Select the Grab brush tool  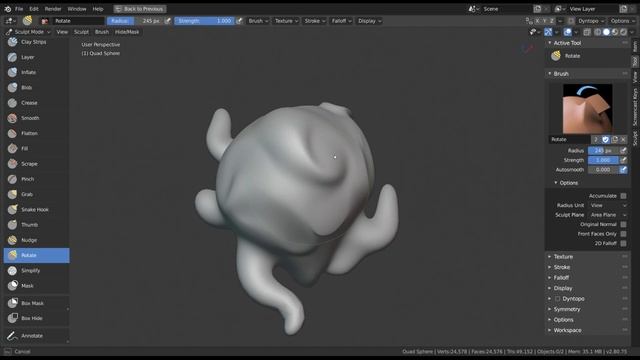coord(36,194)
